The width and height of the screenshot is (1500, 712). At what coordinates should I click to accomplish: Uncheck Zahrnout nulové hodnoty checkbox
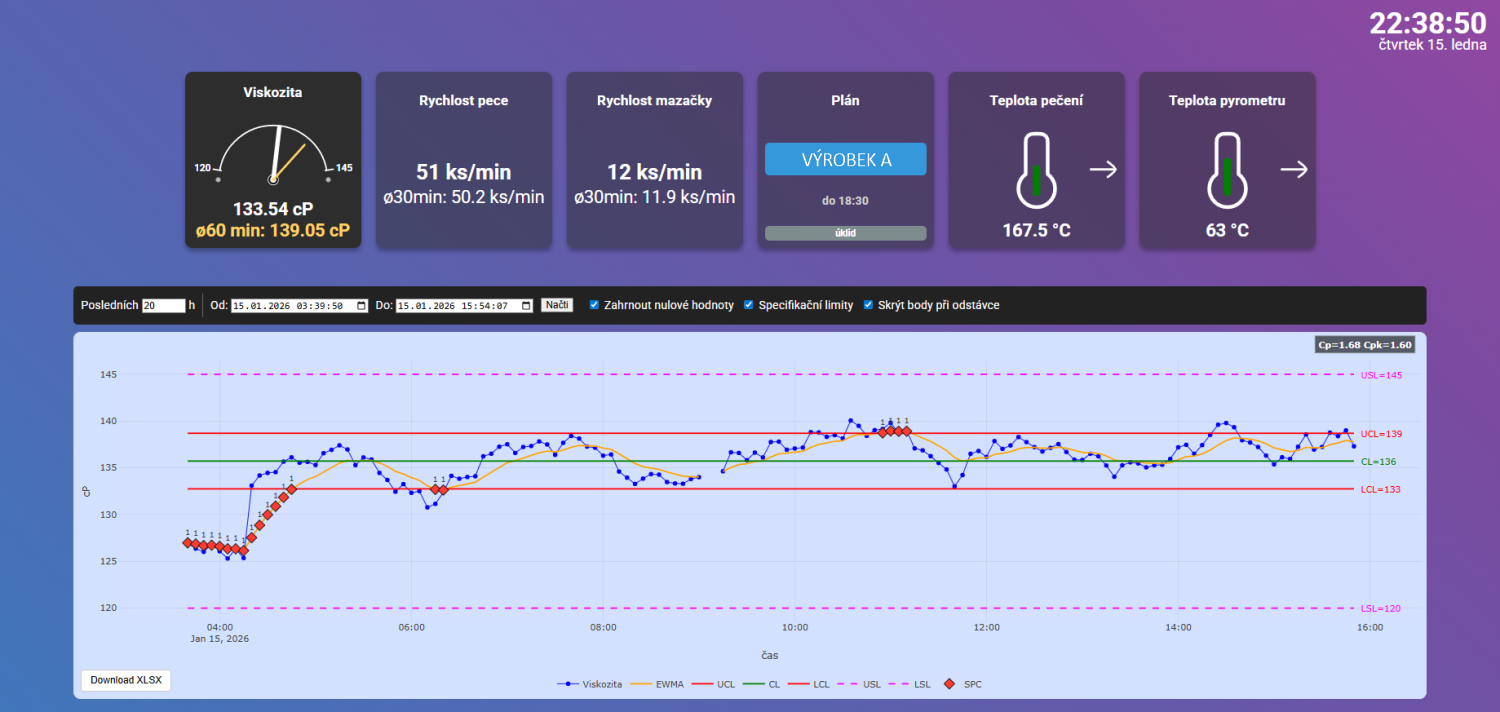595,305
